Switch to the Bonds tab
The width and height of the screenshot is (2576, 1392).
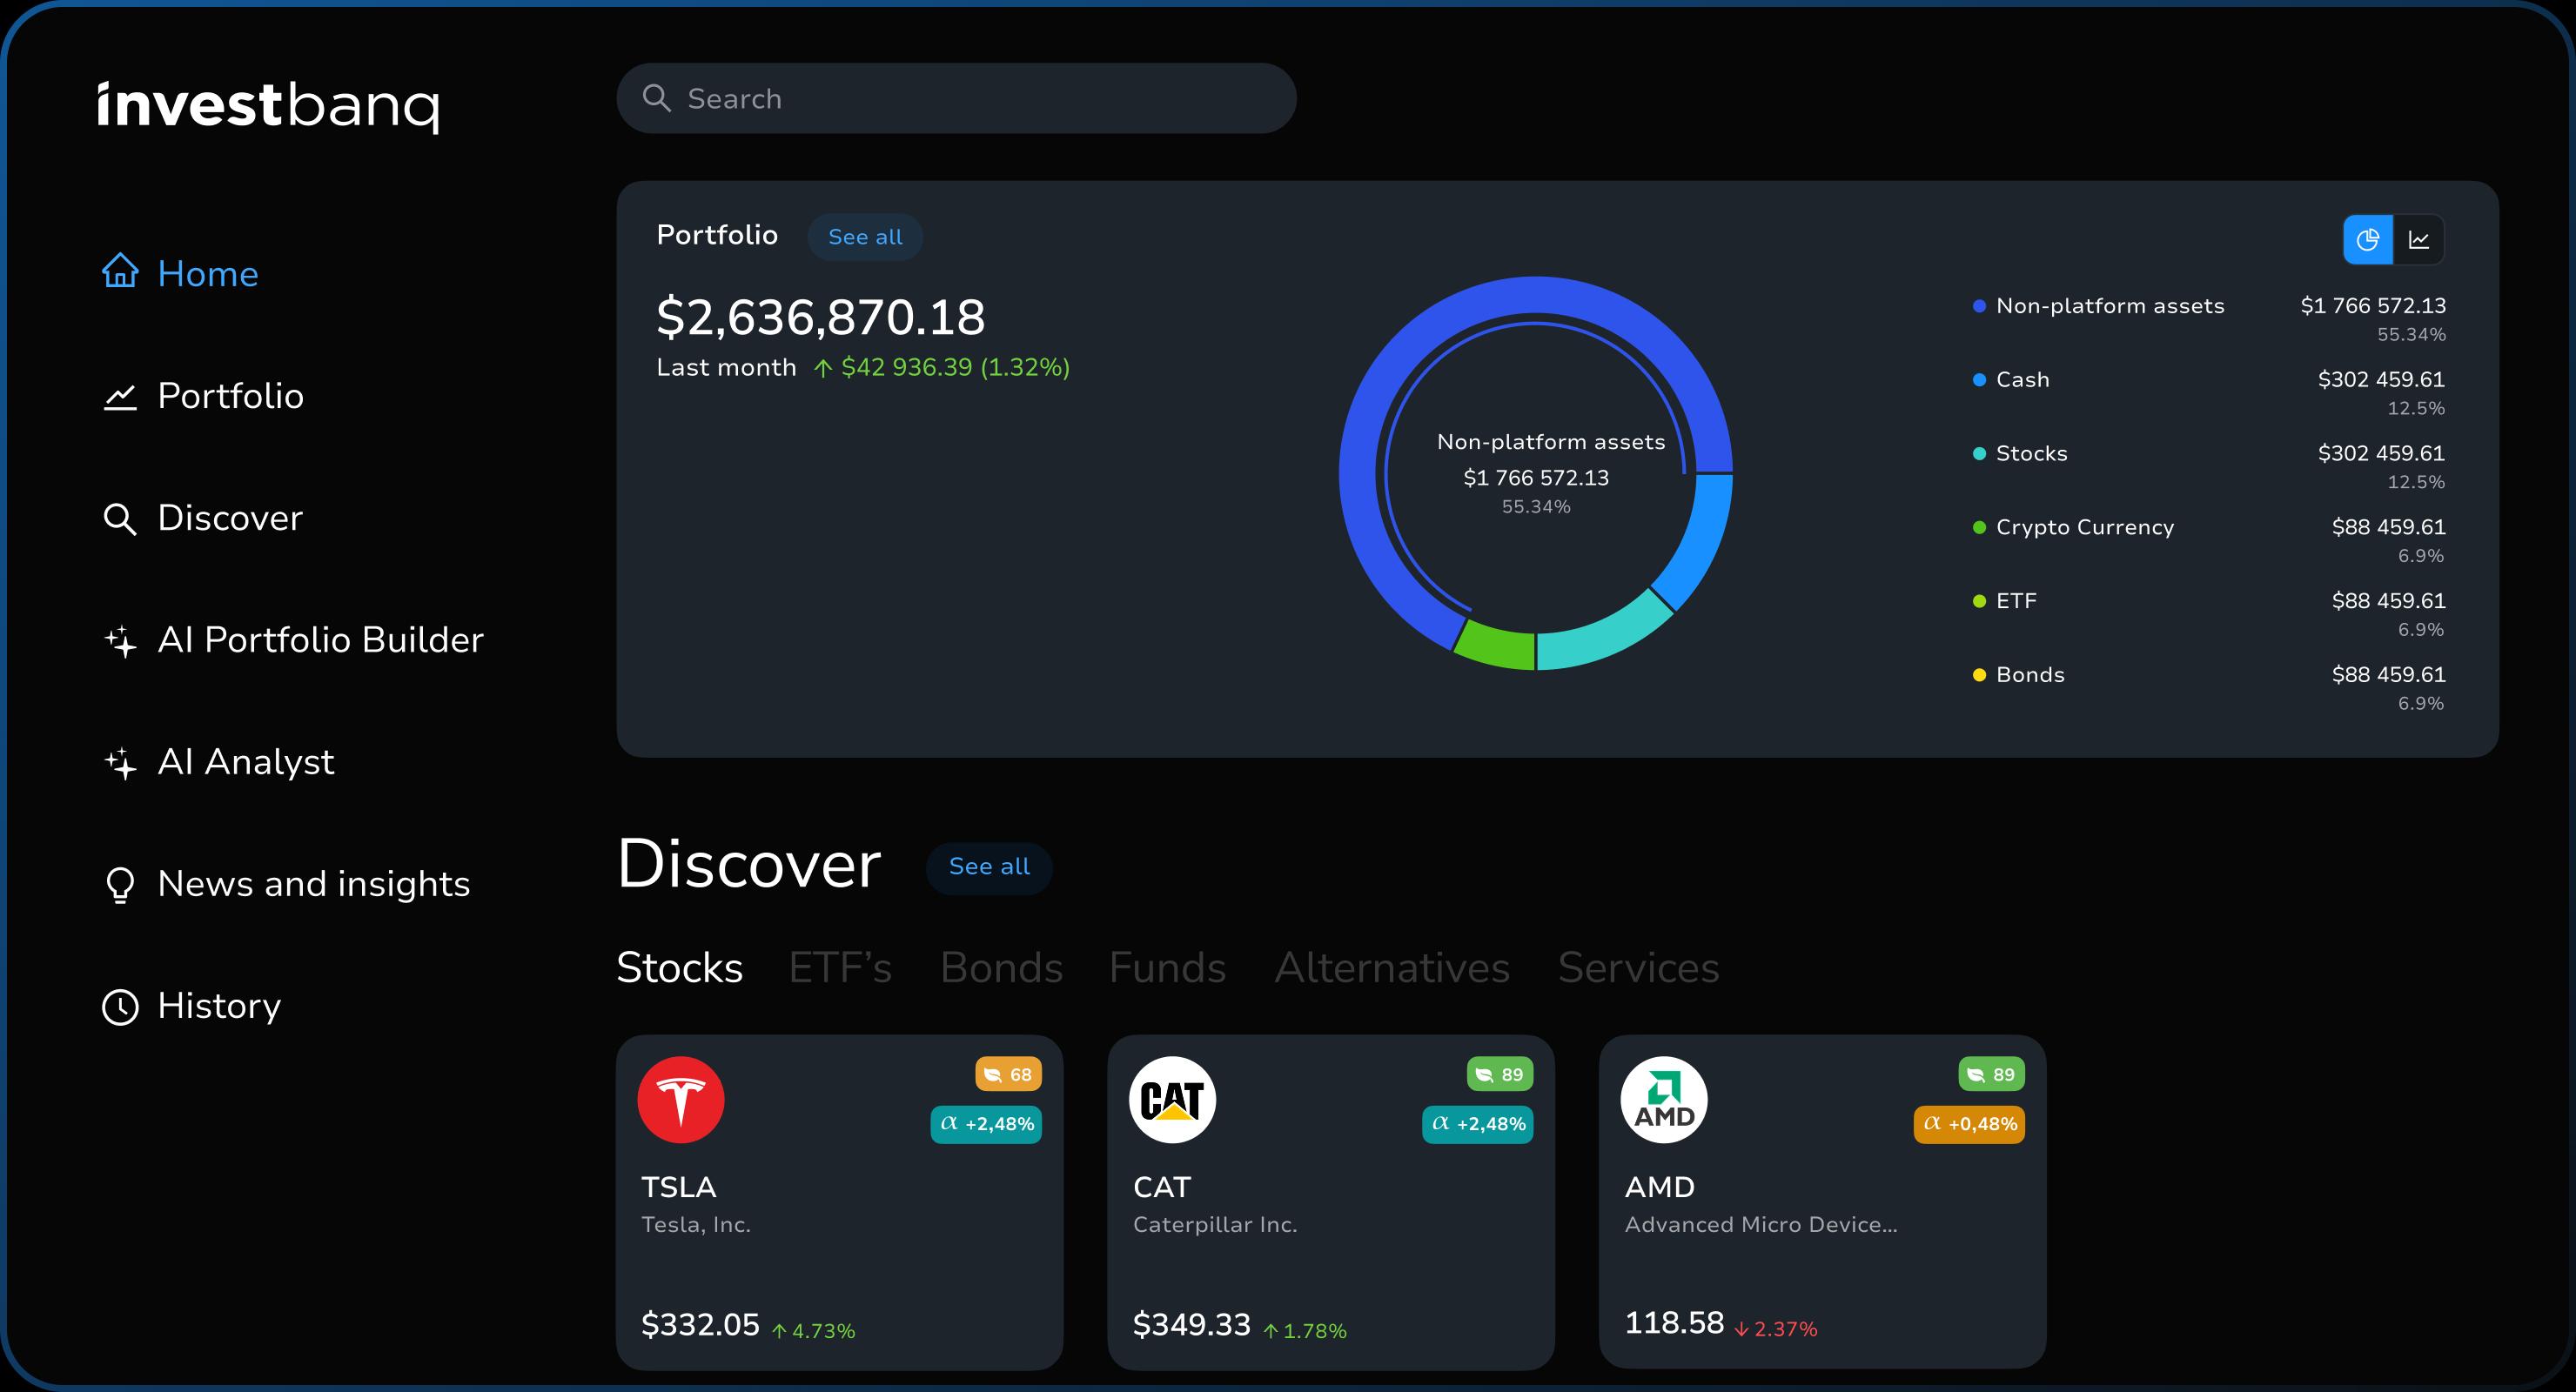pos(1001,968)
